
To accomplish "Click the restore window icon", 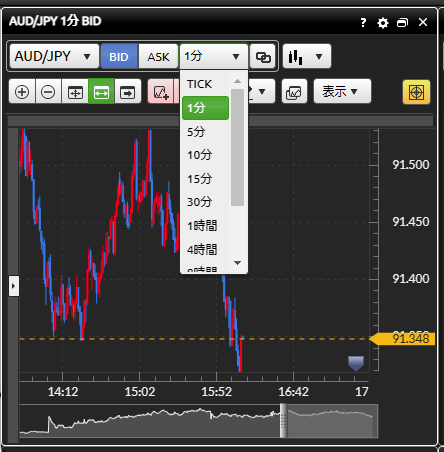I will (x=402, y=23).
